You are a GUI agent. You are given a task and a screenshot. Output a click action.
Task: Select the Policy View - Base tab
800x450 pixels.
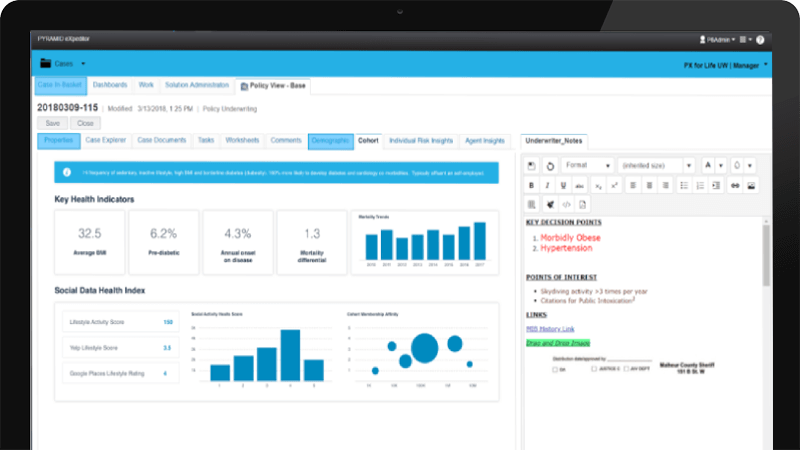pos(273,86)
